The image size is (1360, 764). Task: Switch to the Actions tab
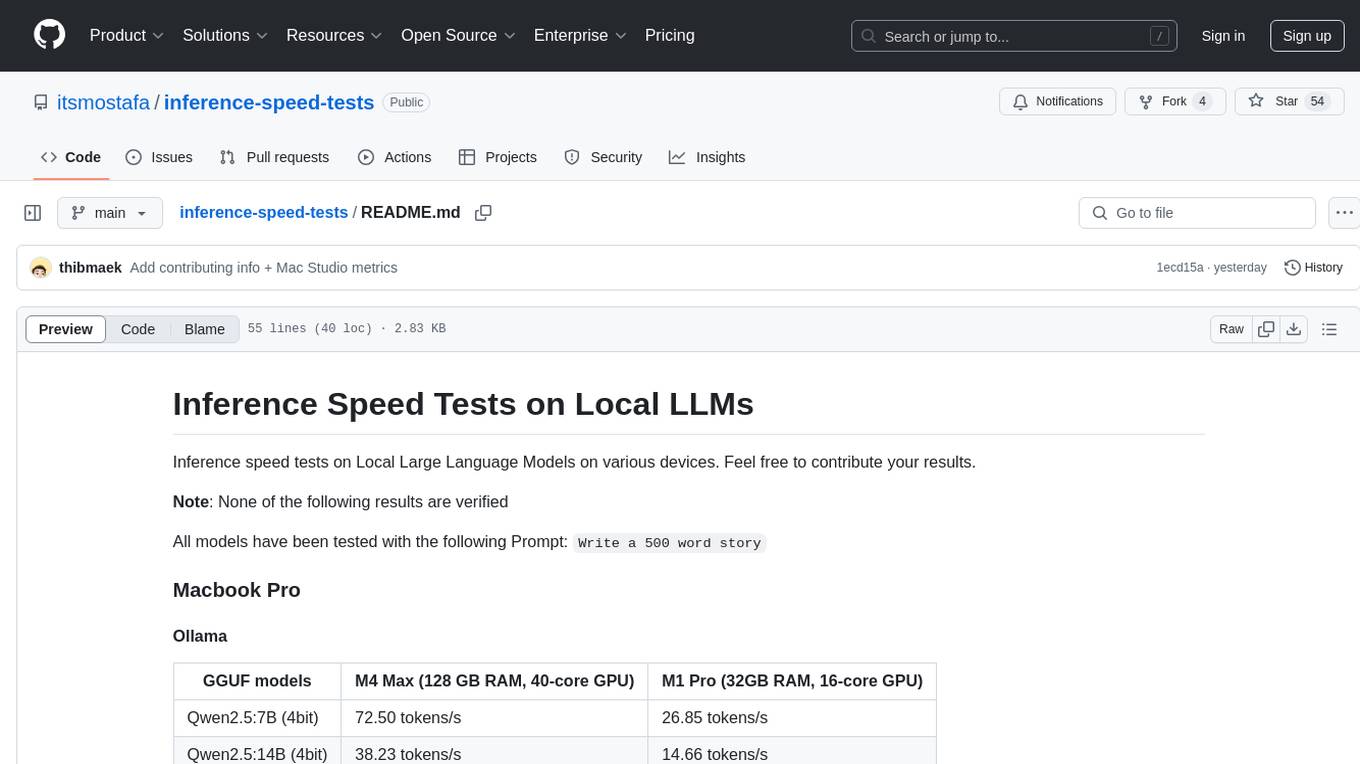[394, 157]
